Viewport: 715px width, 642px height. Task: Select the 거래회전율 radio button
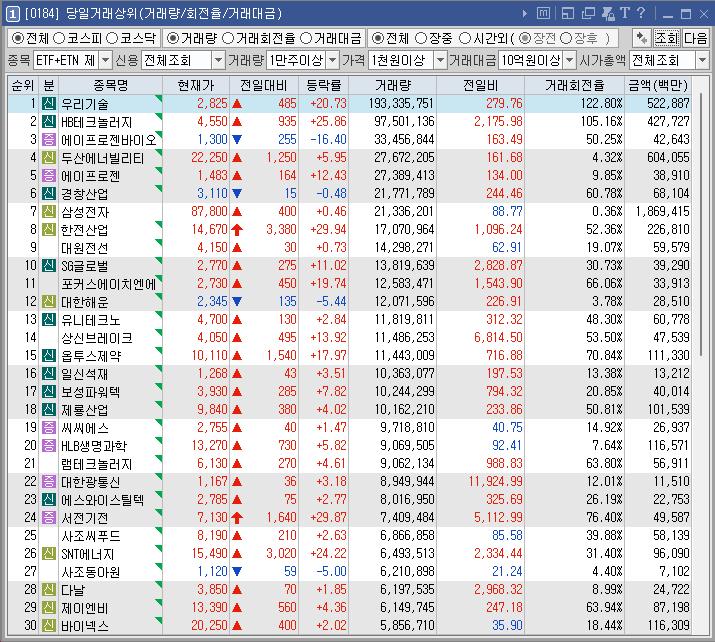coord(228,38)
